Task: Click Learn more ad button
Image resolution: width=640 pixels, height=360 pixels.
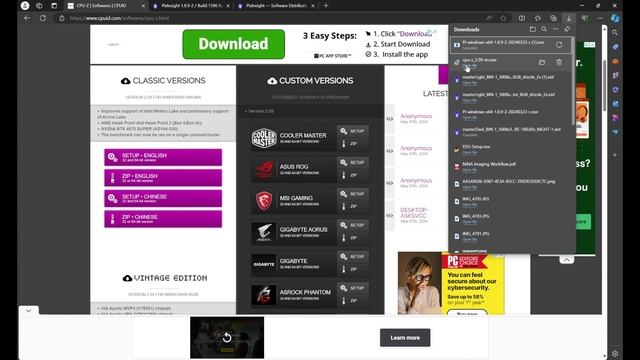Action: pos(405,338)
